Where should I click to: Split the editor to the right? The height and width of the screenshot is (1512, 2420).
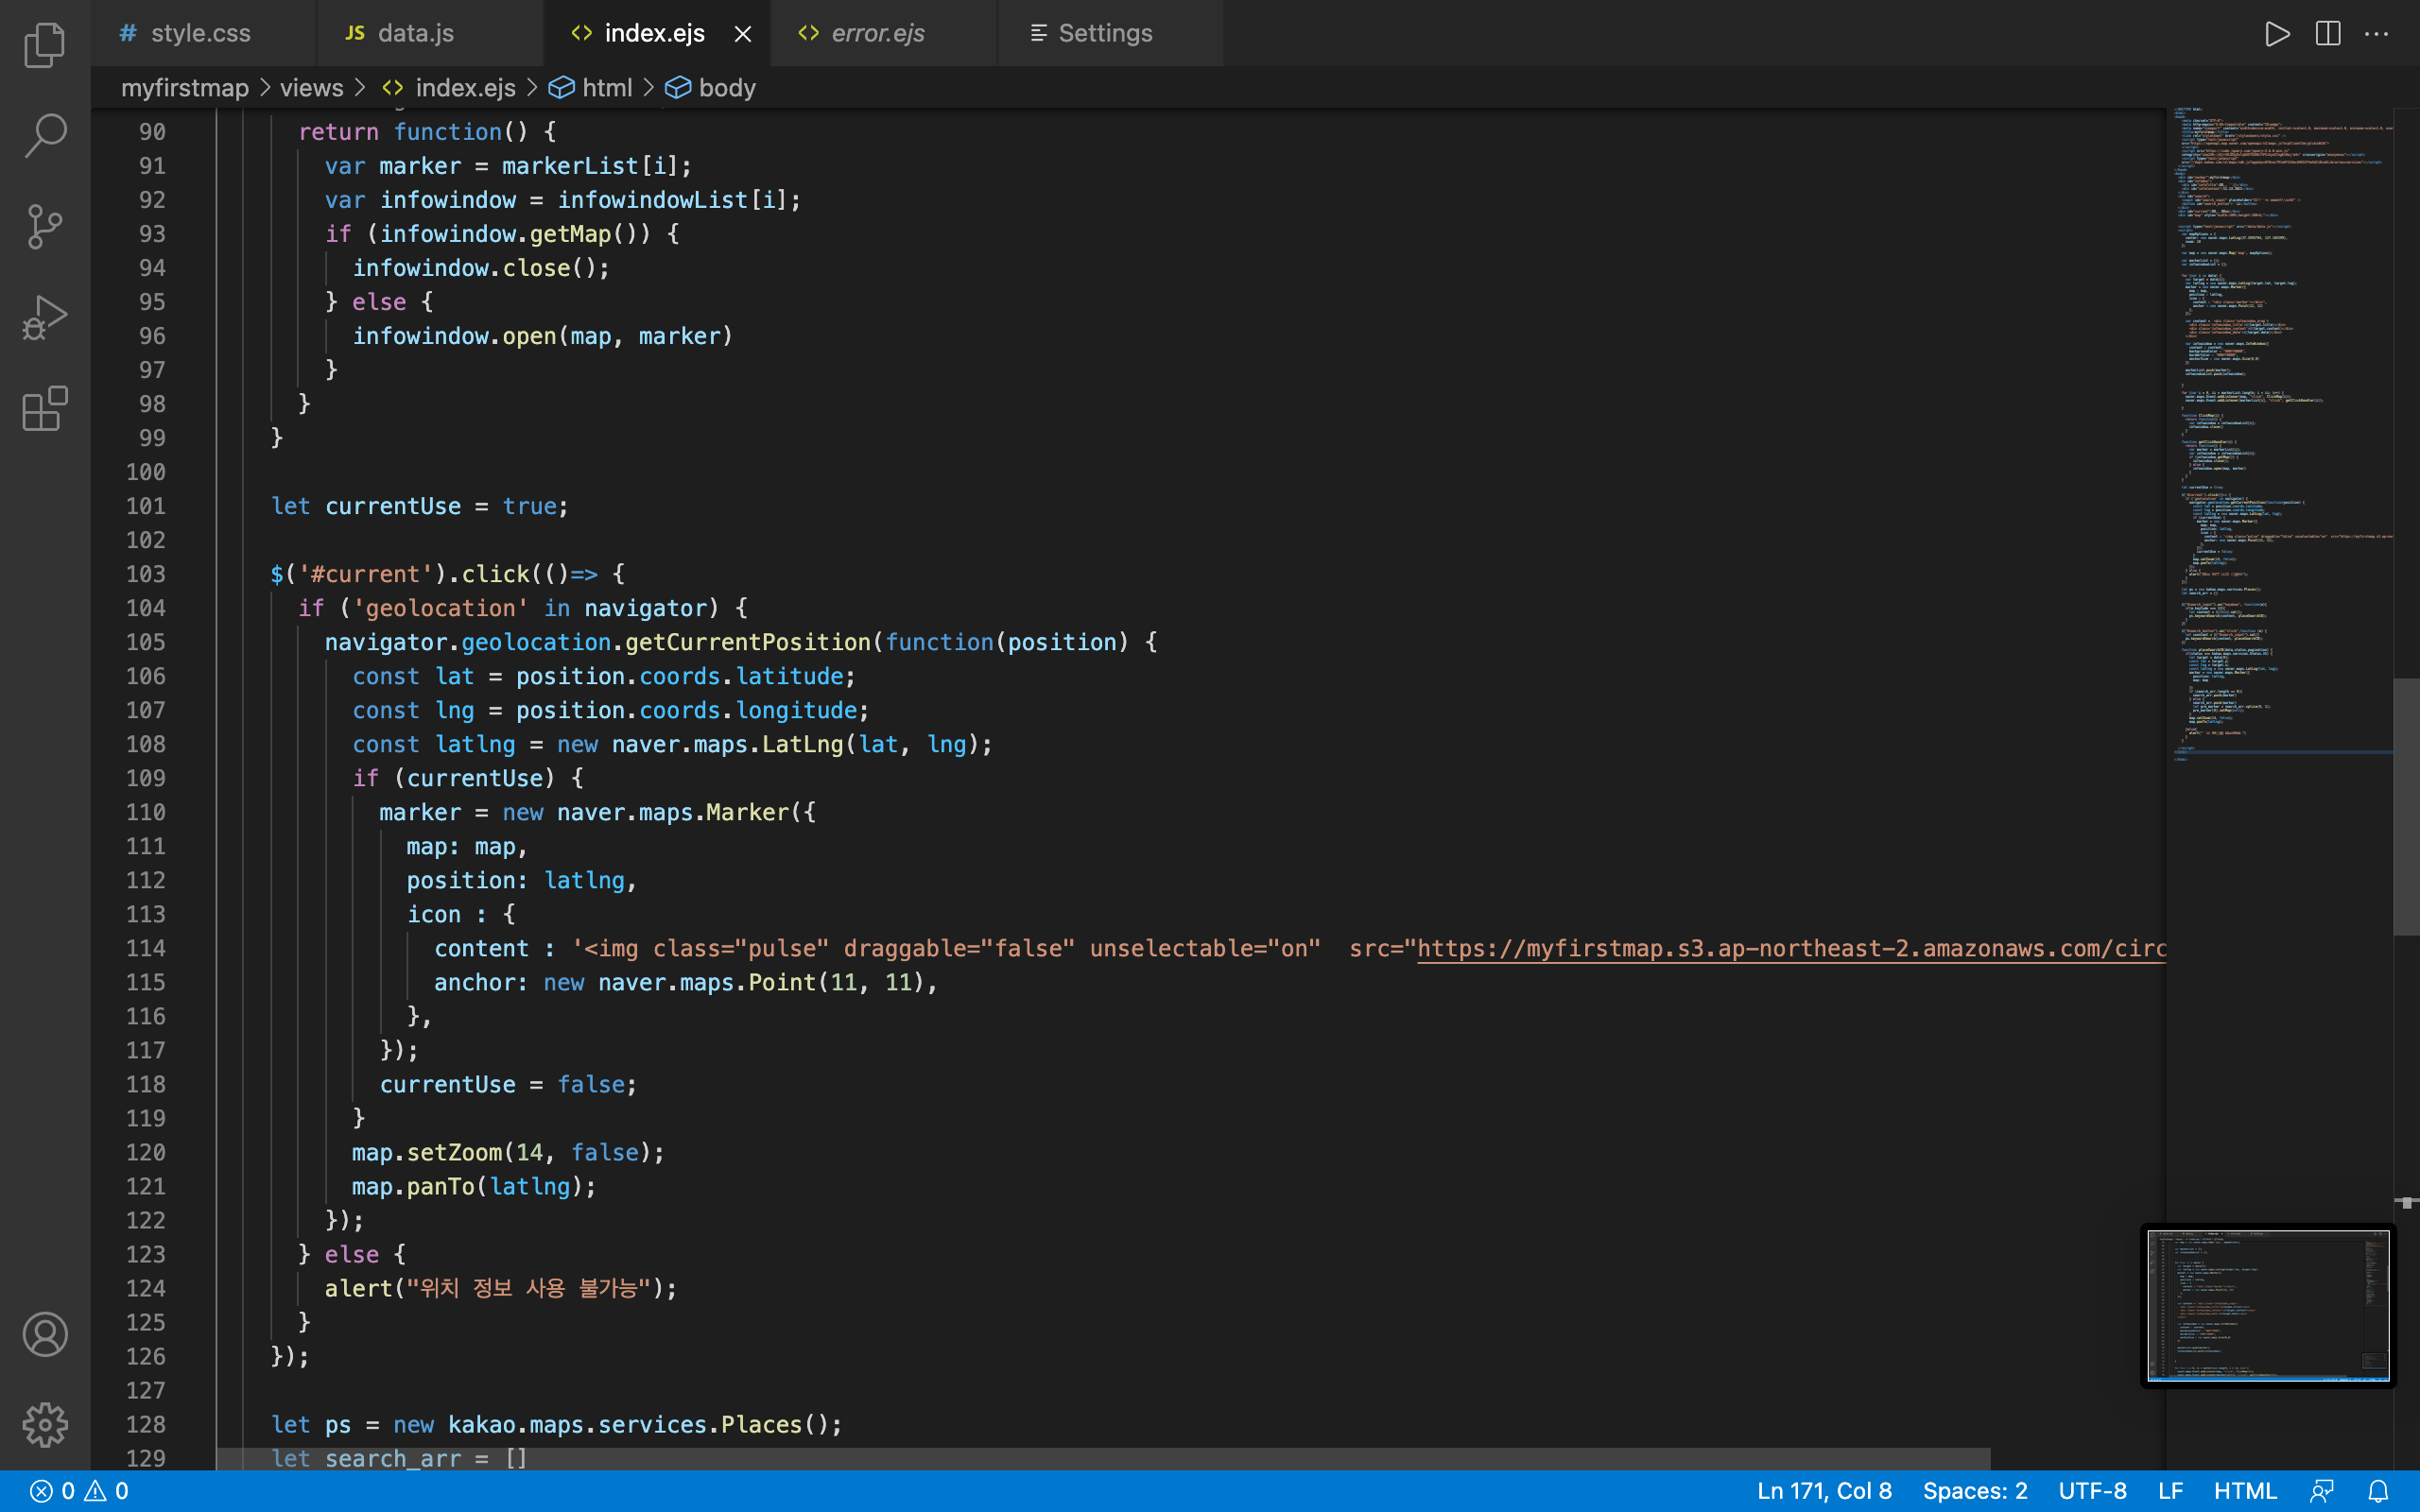pos(2327,34)
